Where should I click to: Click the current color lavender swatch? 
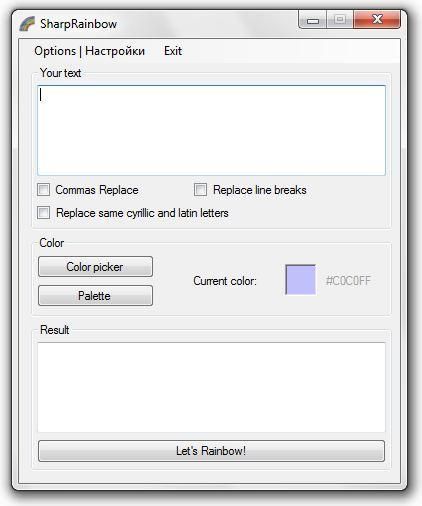pos(300,280)
